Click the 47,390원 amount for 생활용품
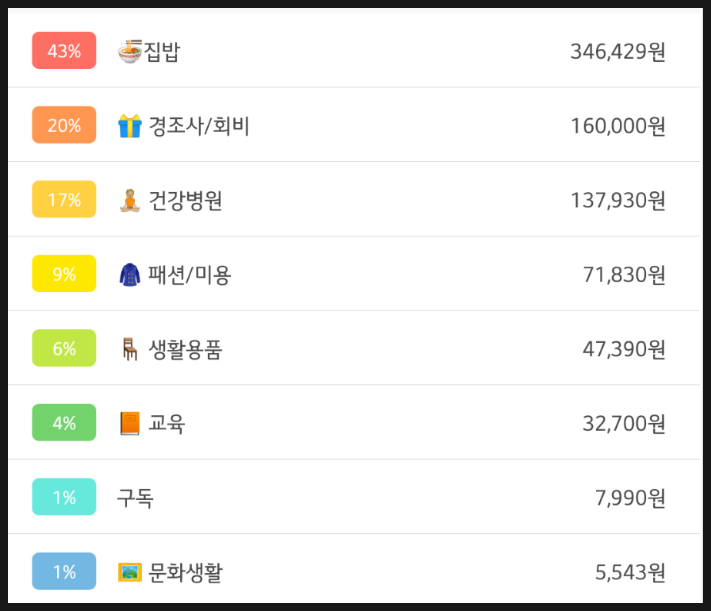This screenshot has height=611, width=711. [624, 349]
